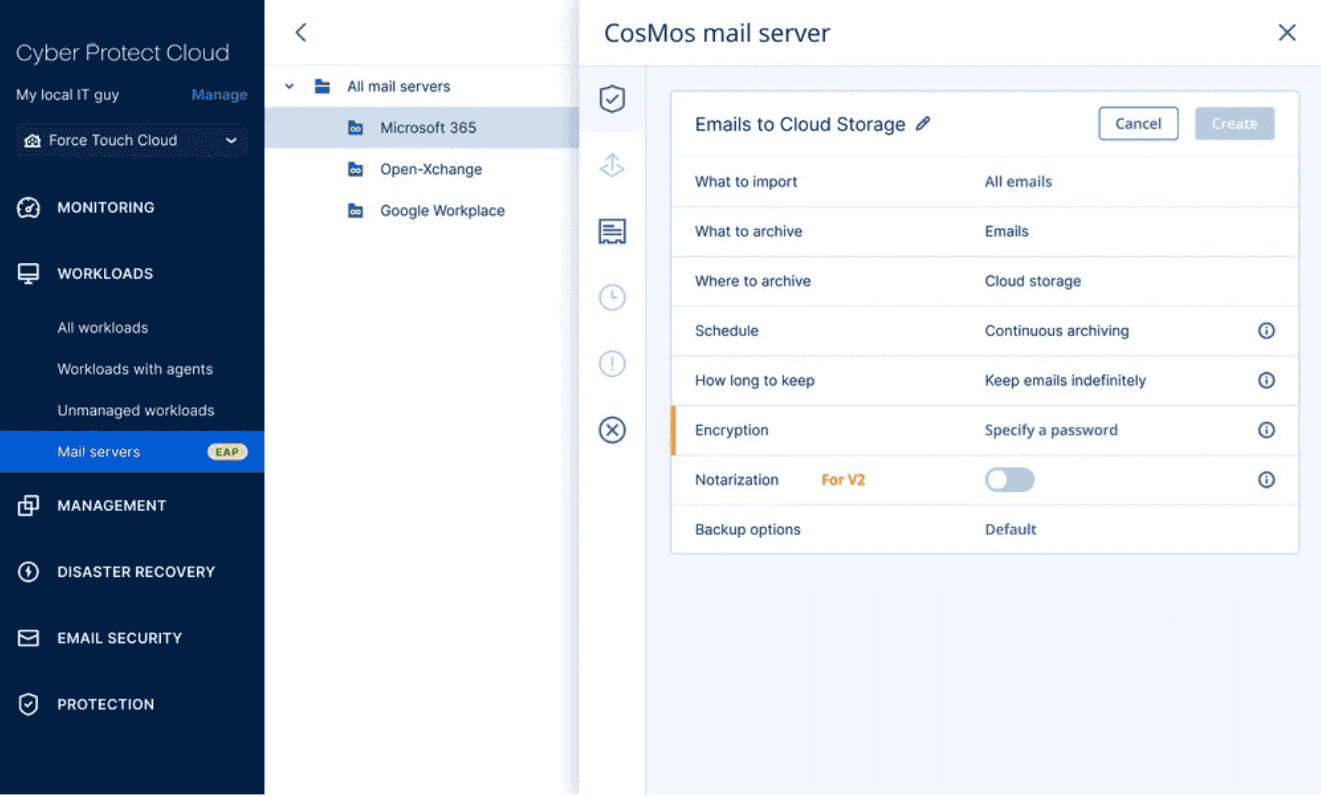
Task: Click the Create button
Action: coord(1234,124)
